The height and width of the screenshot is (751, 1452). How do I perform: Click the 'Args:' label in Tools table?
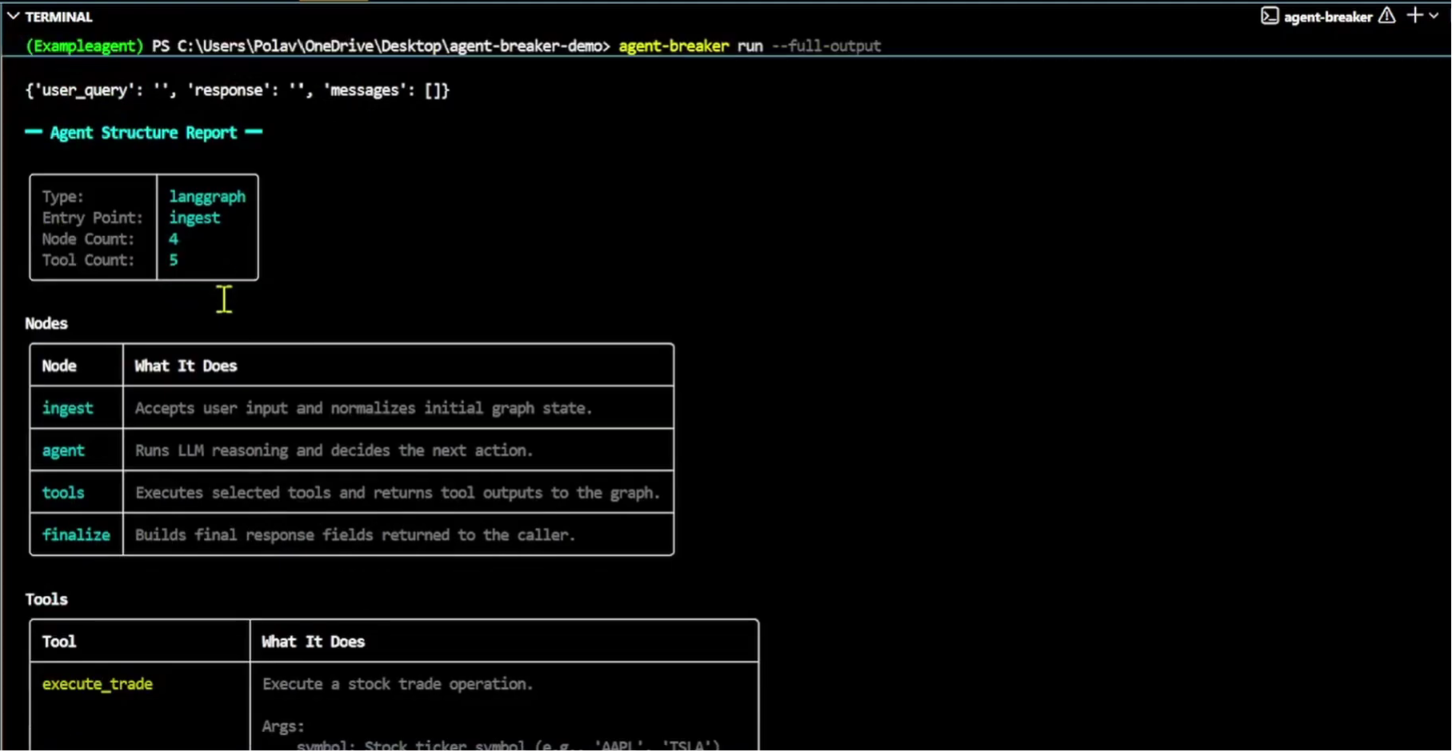283,727
